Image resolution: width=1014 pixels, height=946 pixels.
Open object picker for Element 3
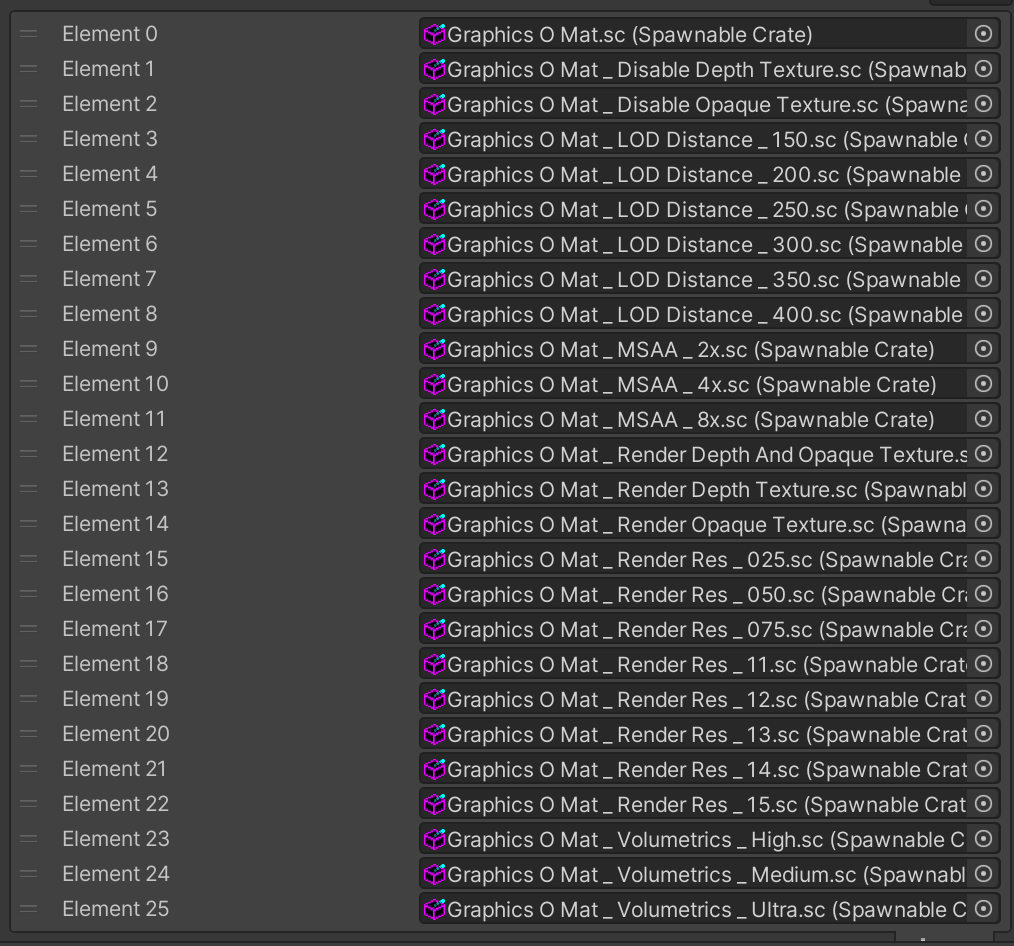click(x=983, y=138)
